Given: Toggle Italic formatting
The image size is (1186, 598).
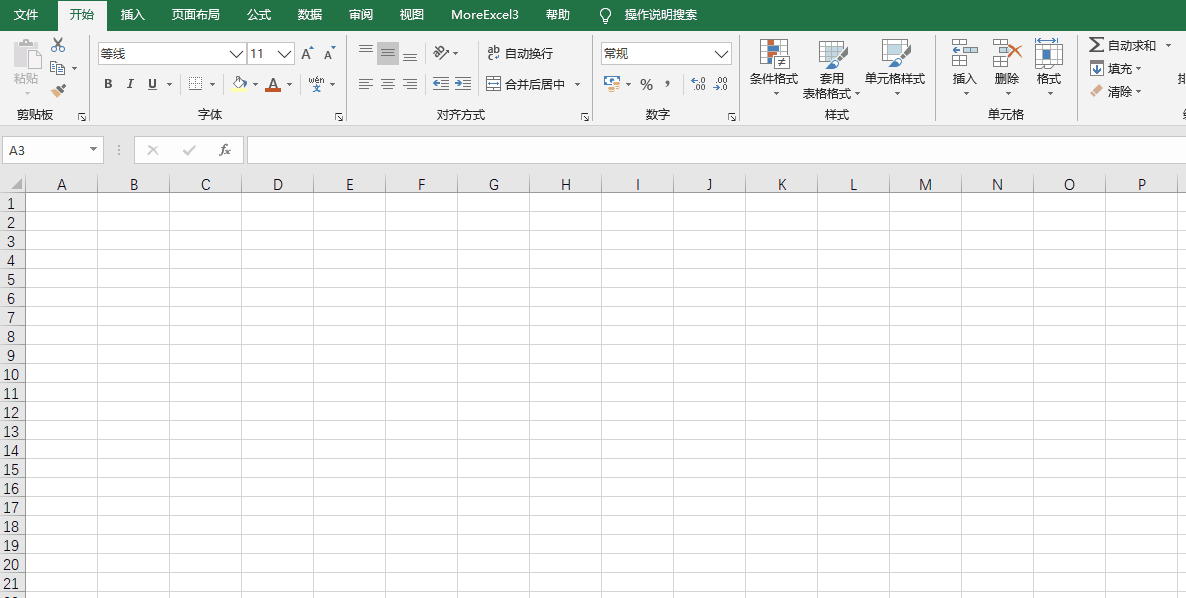Looking at the screenshot, I should (x=130, y=85).
